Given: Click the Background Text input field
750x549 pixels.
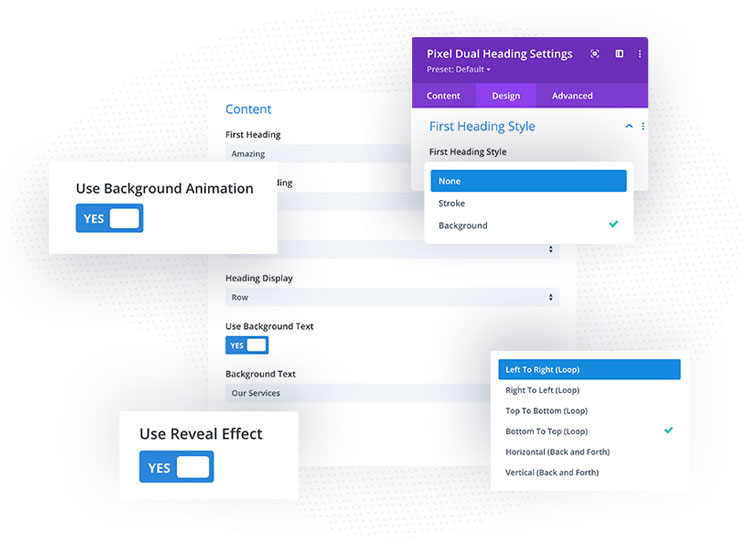Looking at the screenshot, I should 358,393.
